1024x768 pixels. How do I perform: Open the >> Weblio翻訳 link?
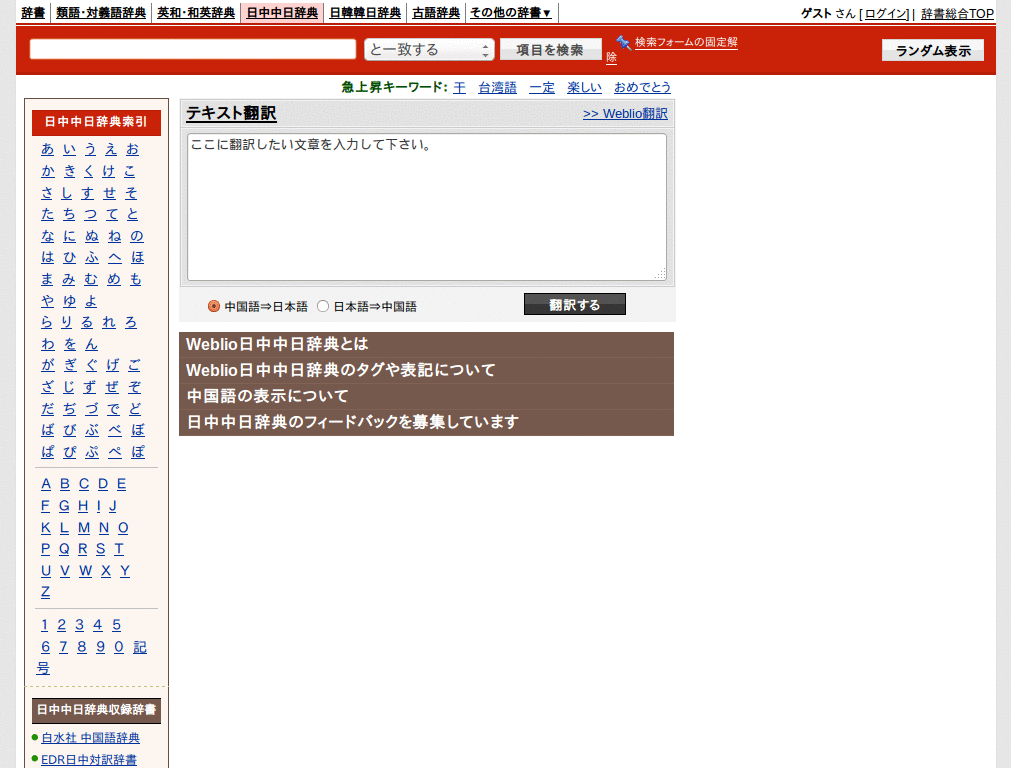(x=625, y=114)
